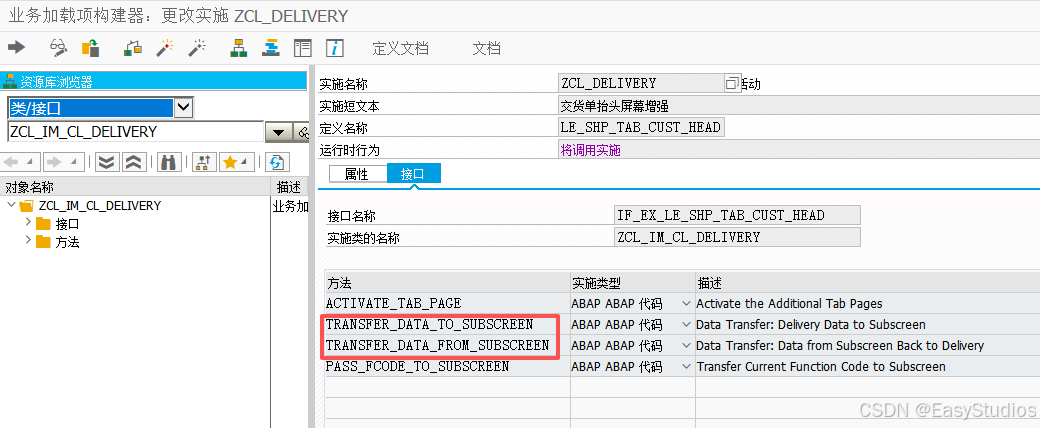The width and height of the screenshot is (1040, 428).
Task: Click the 对象名称 column header
Action: pyautogui.click(x=135, y=186)
